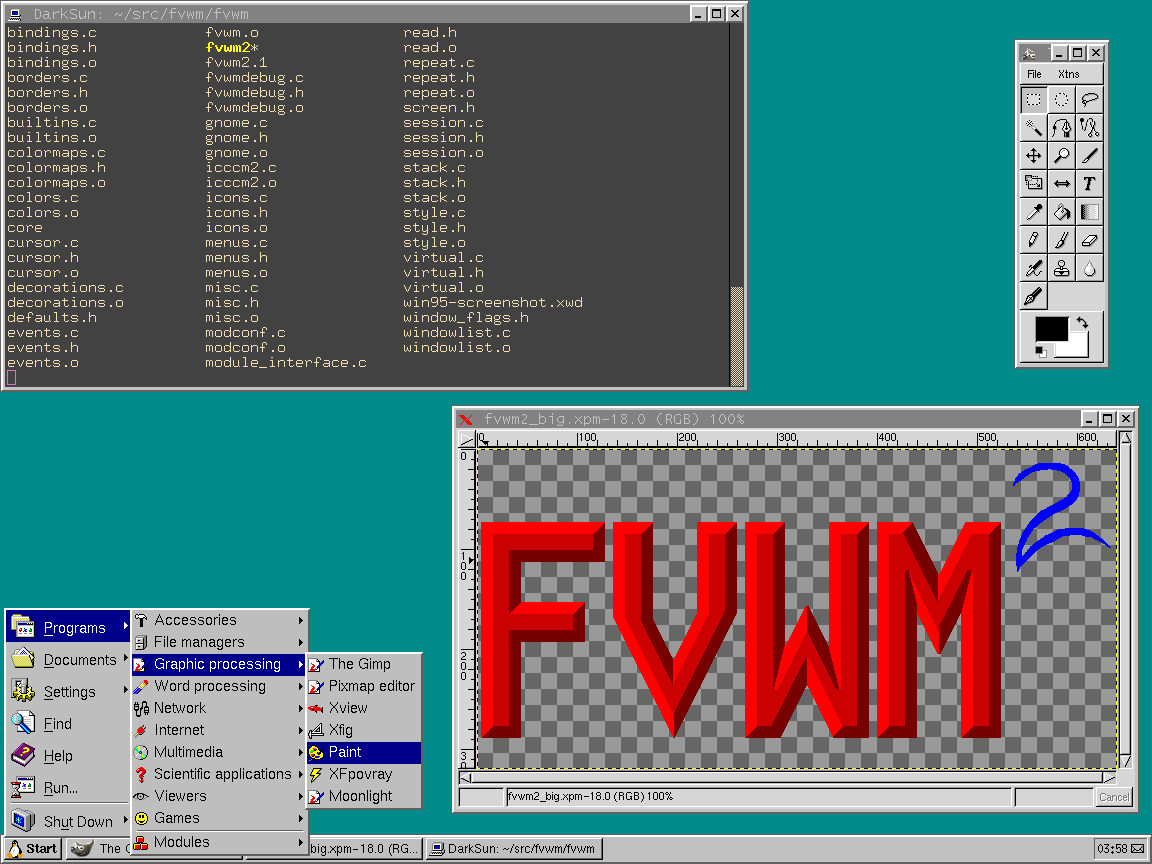The image size is (1152, 864).
Task: Open the Settings submenu in Start menu
Action: coord(68,692)
